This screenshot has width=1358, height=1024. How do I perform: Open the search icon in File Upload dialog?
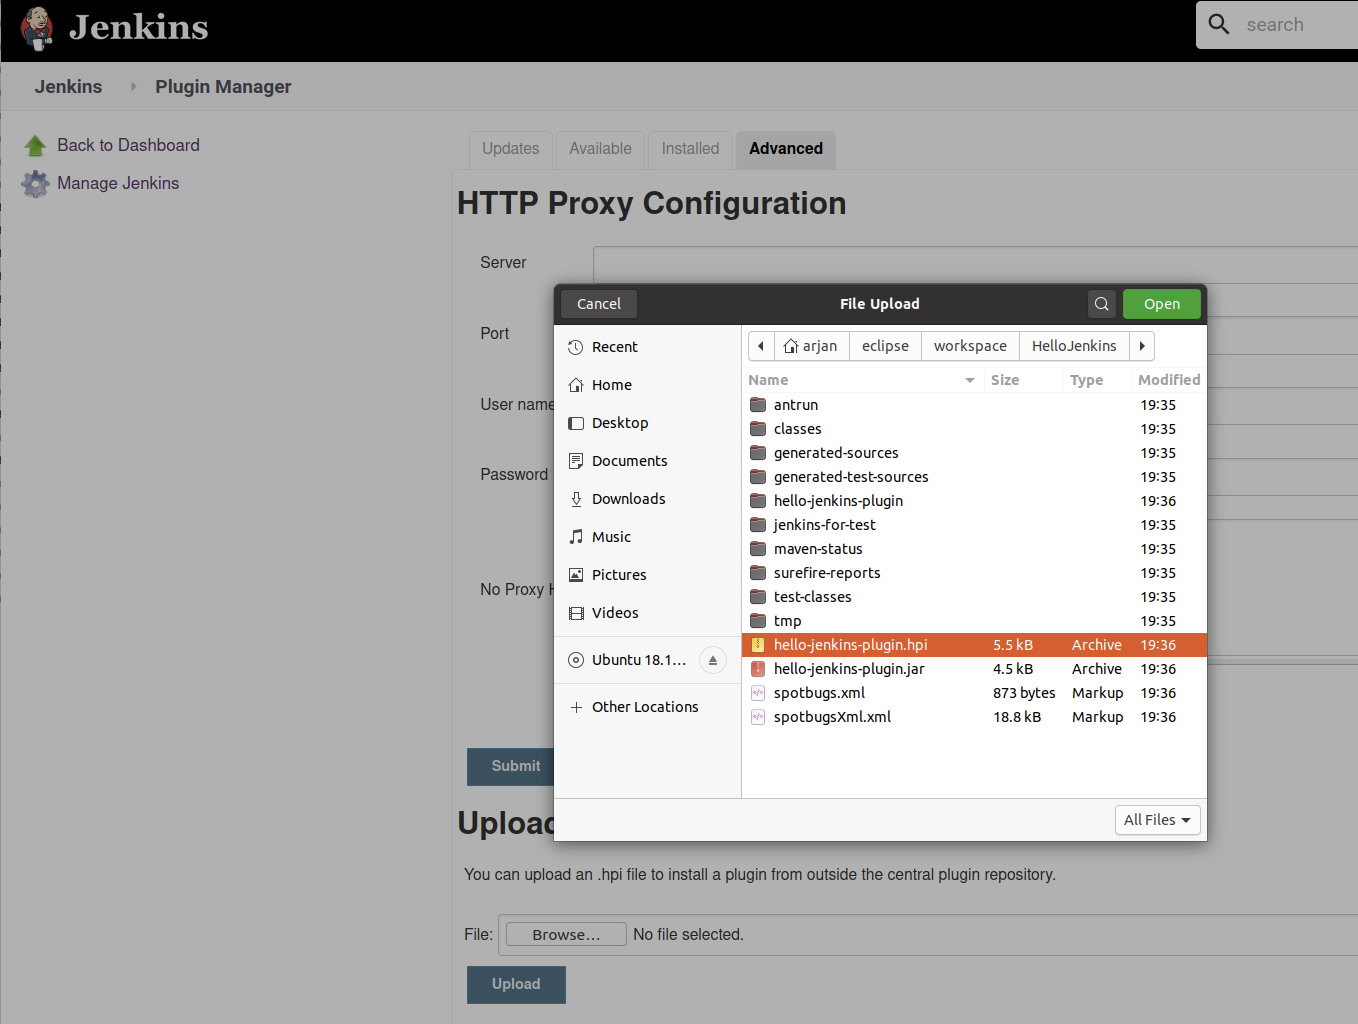pos(1101,303)
